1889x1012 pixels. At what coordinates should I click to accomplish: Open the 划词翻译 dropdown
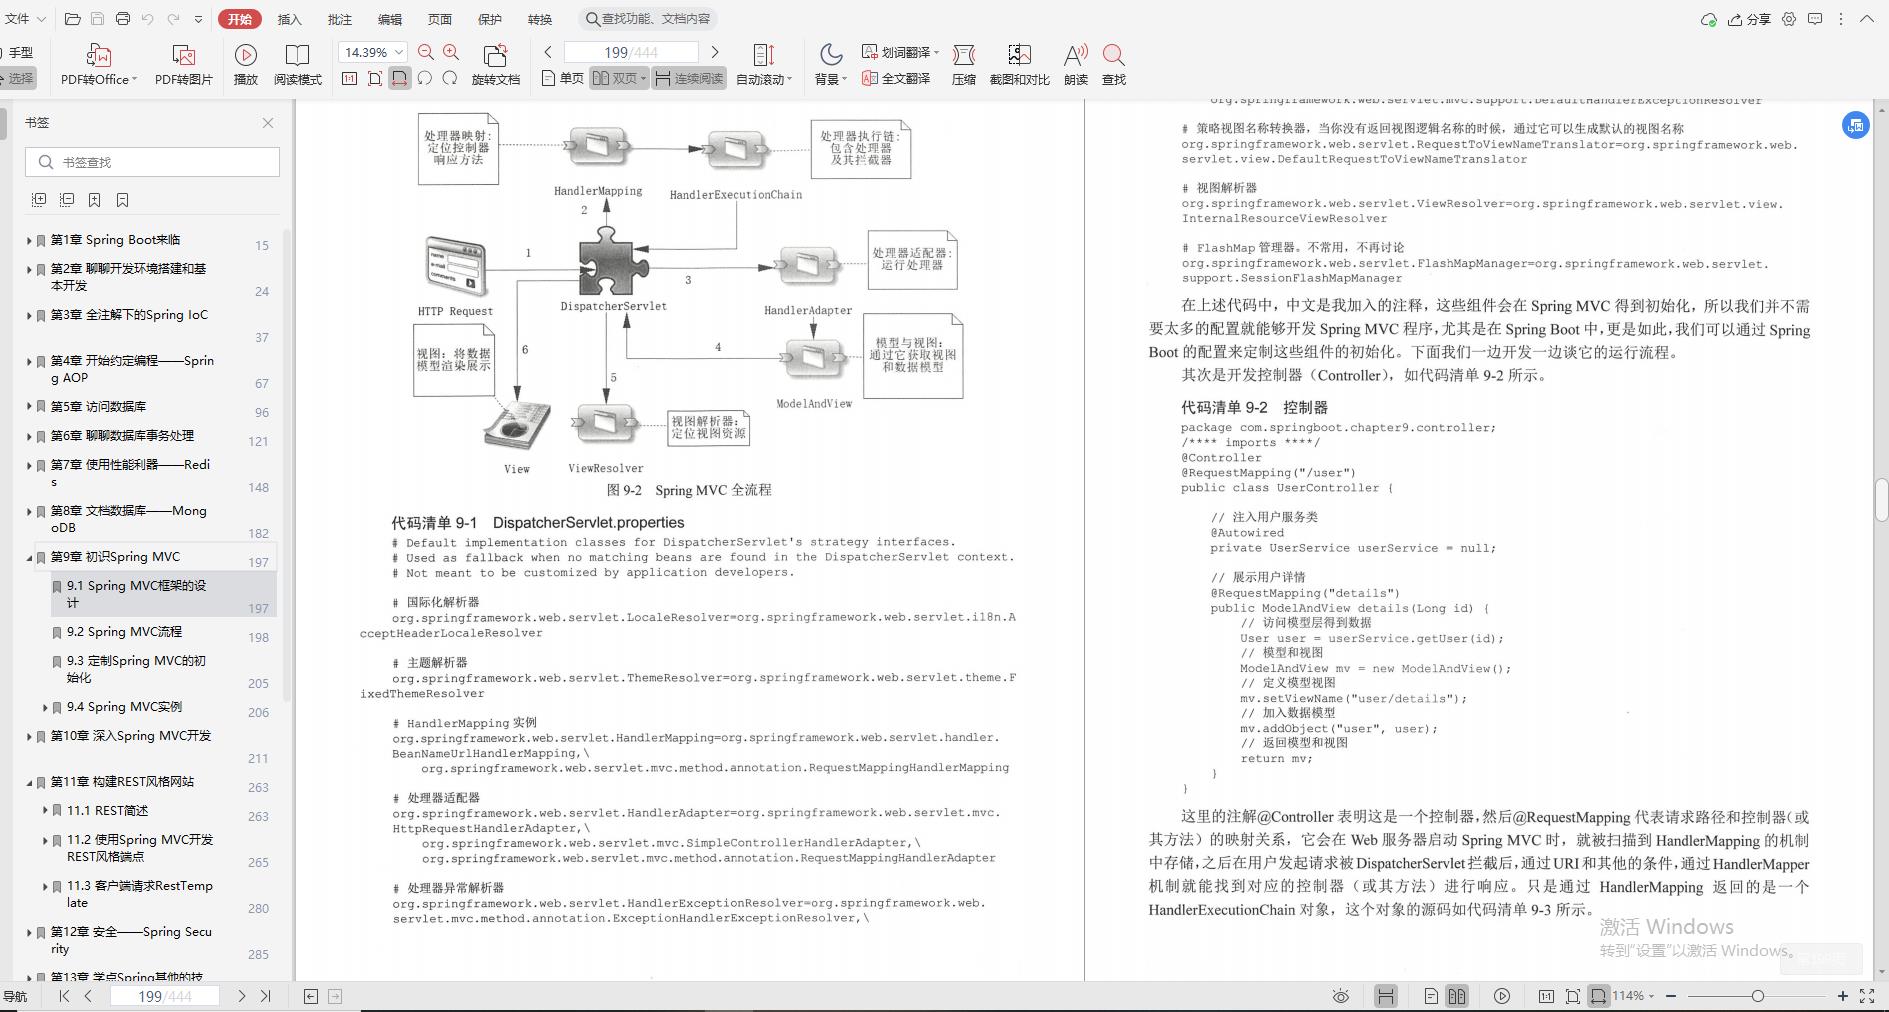point(902,52)
